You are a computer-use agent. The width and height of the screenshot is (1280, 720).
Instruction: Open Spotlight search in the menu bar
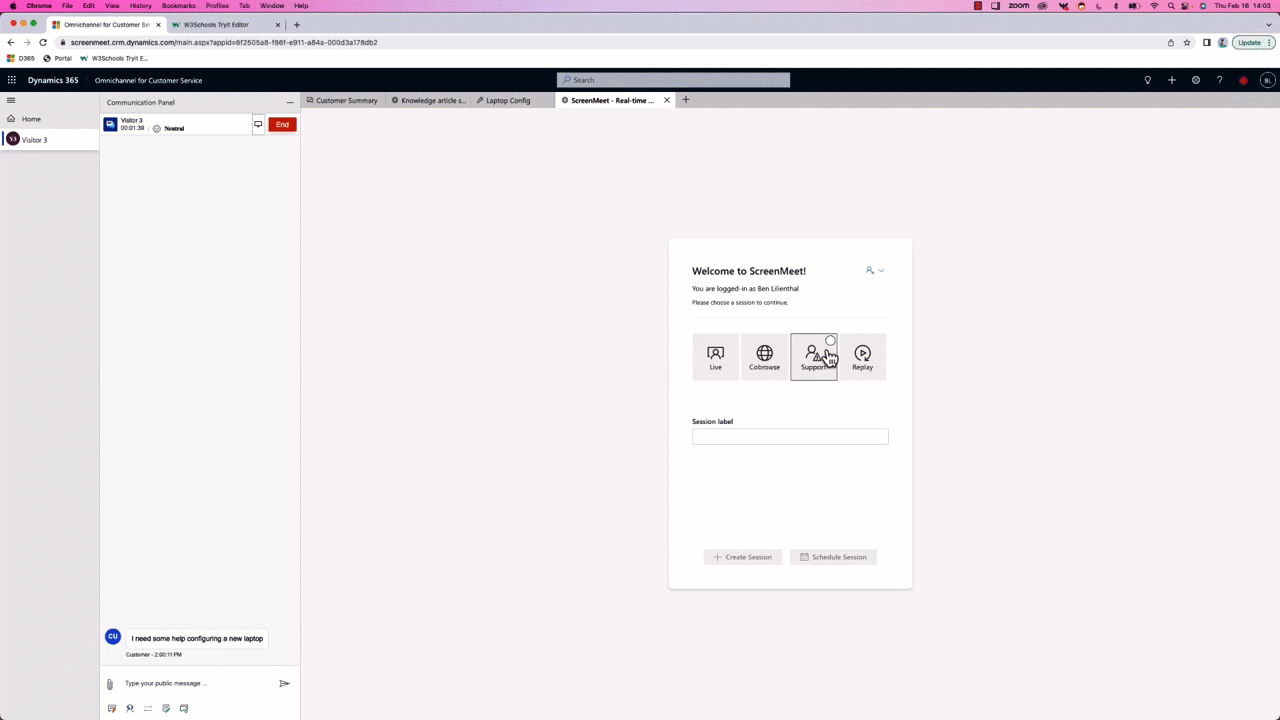click(1171, 5)
